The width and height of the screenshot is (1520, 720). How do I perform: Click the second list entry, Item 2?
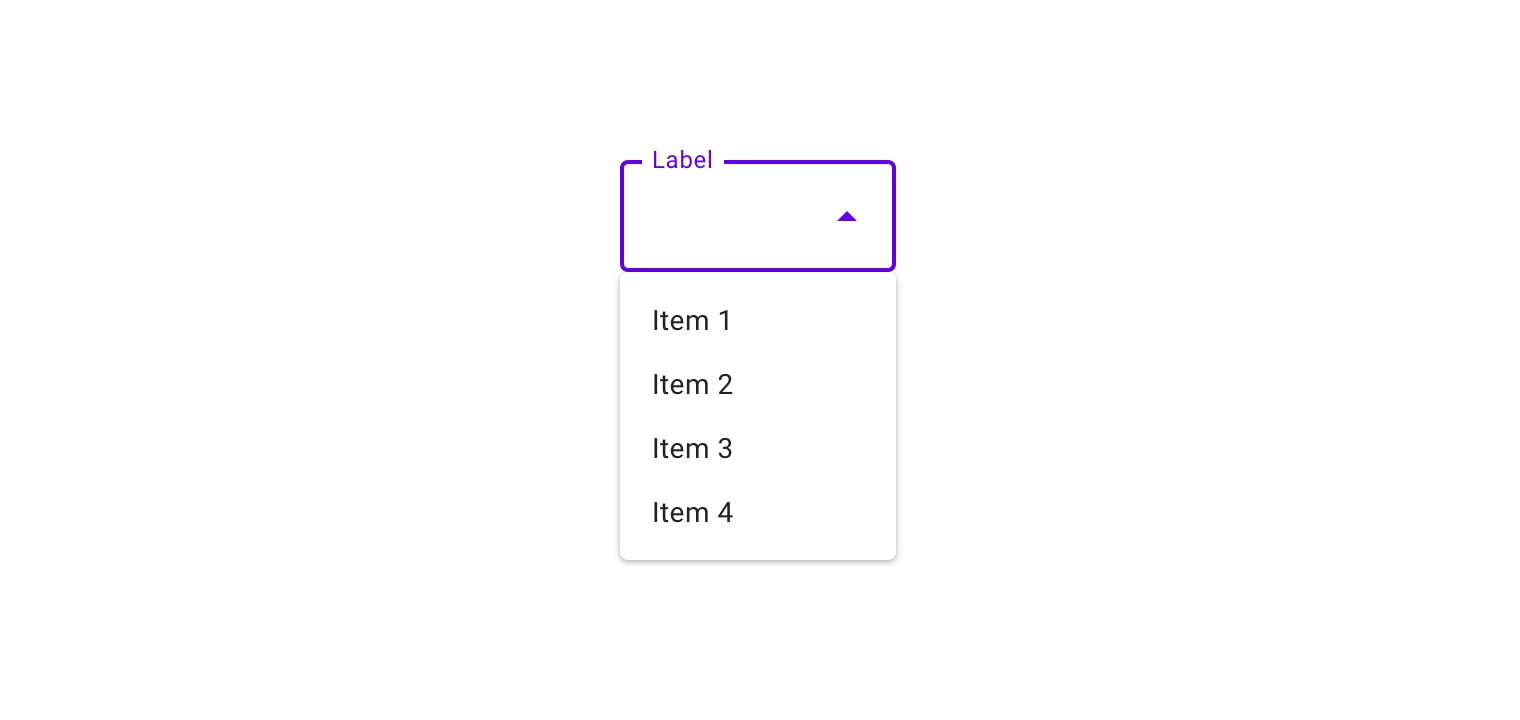pyautogui.click(x=692, y=385)
